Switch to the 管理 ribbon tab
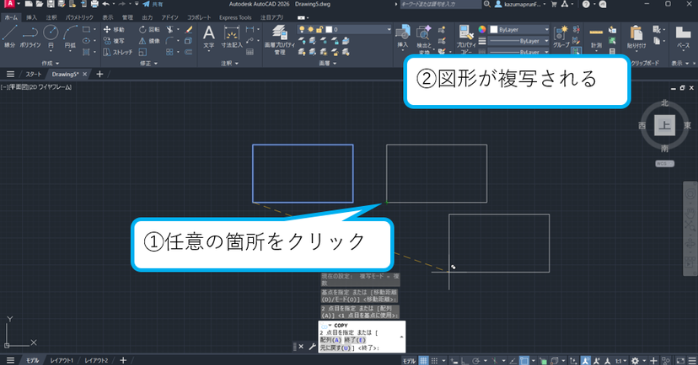This screenshot has width=698, height=365. pyautogui.click(x=128, y=17)
